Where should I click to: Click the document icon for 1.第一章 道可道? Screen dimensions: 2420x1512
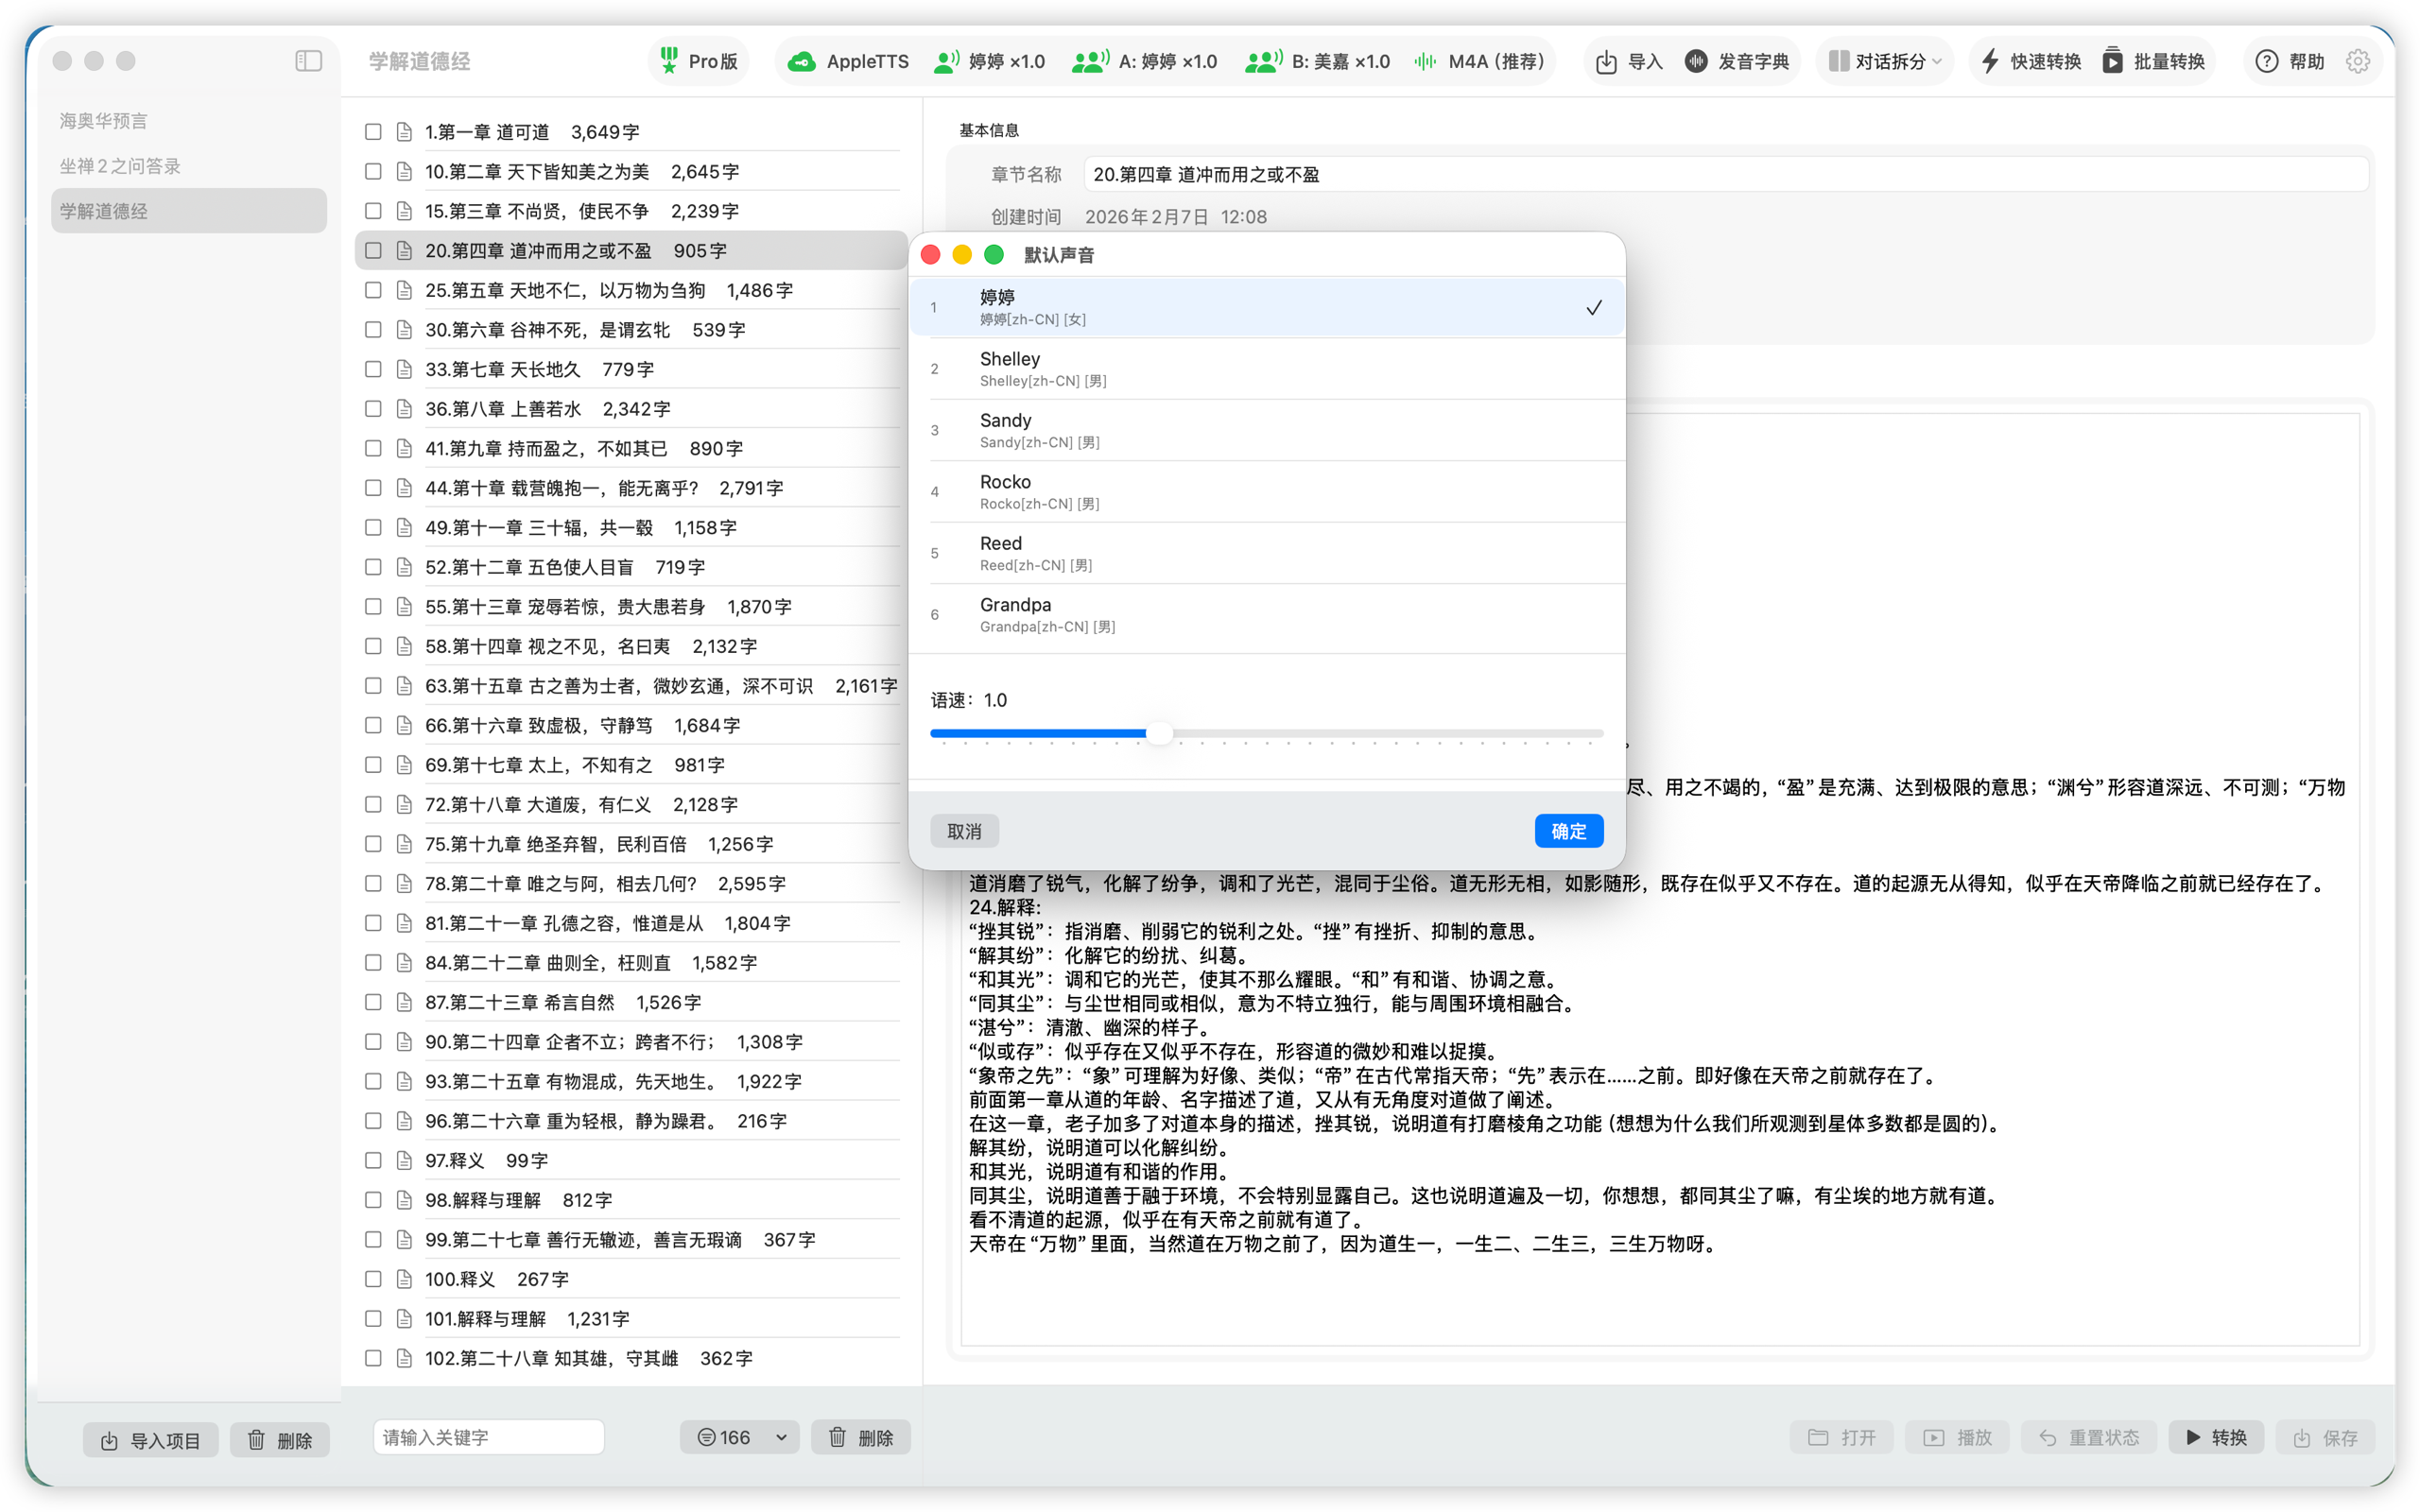[x=404, y=132]
